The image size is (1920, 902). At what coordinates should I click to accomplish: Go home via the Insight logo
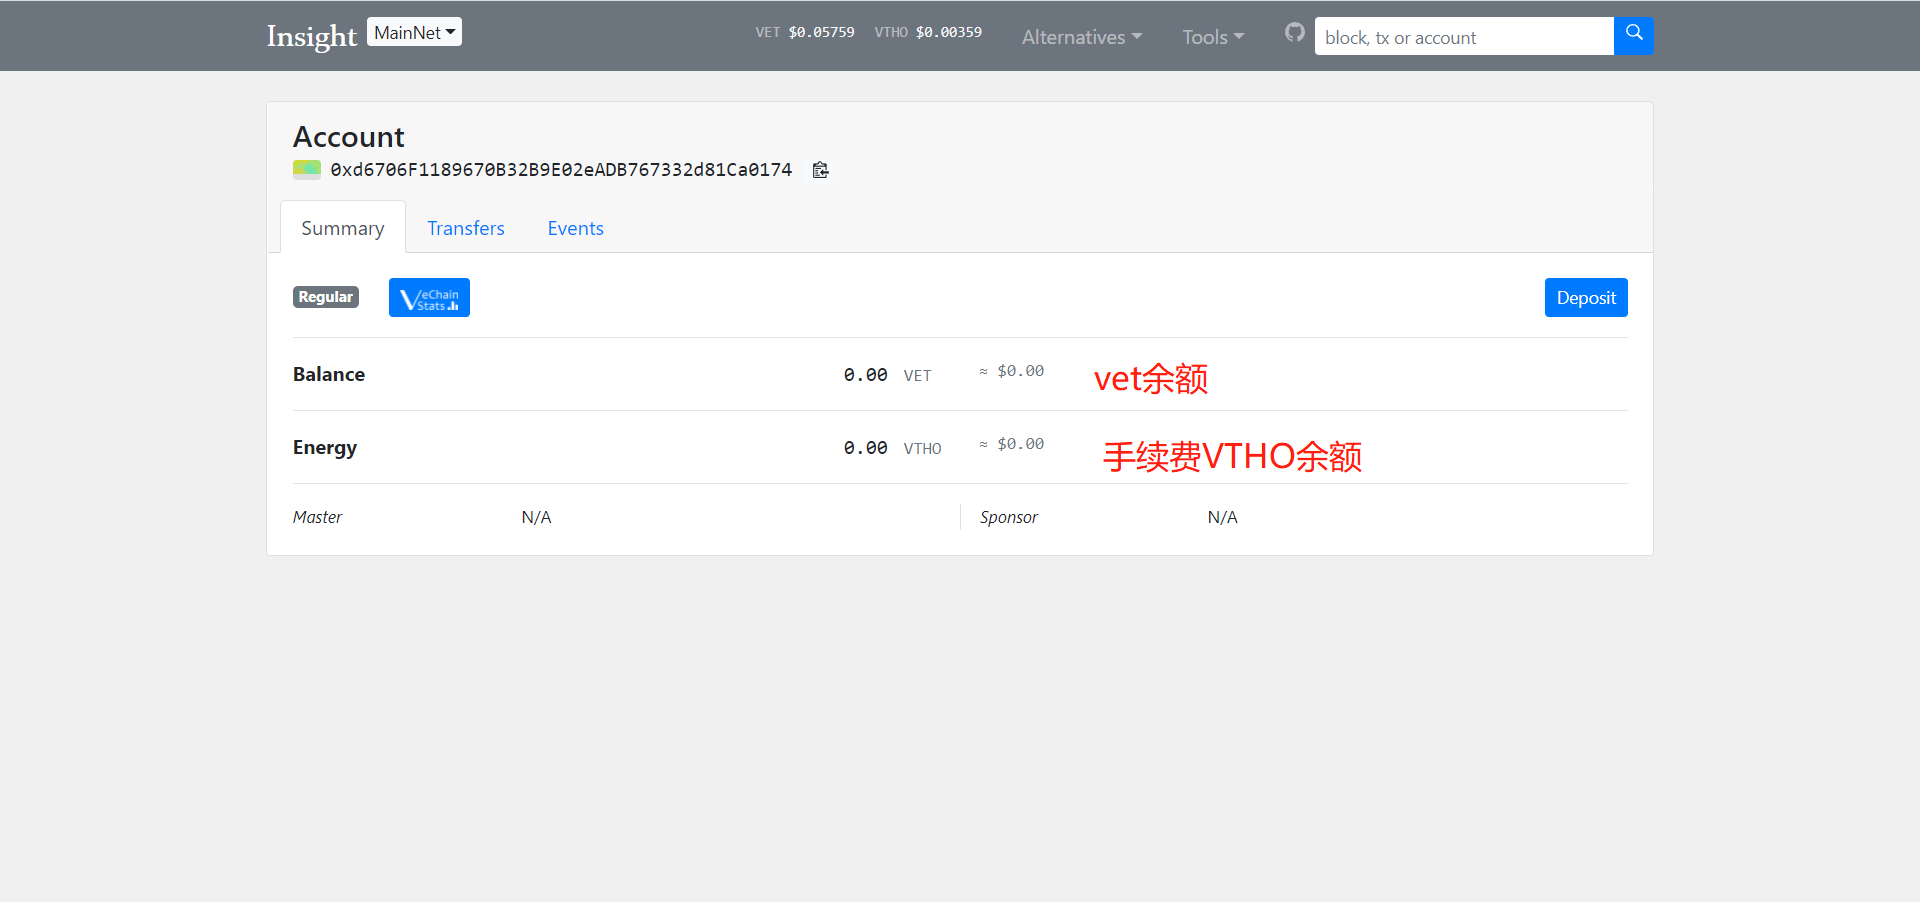coord(311,36)
